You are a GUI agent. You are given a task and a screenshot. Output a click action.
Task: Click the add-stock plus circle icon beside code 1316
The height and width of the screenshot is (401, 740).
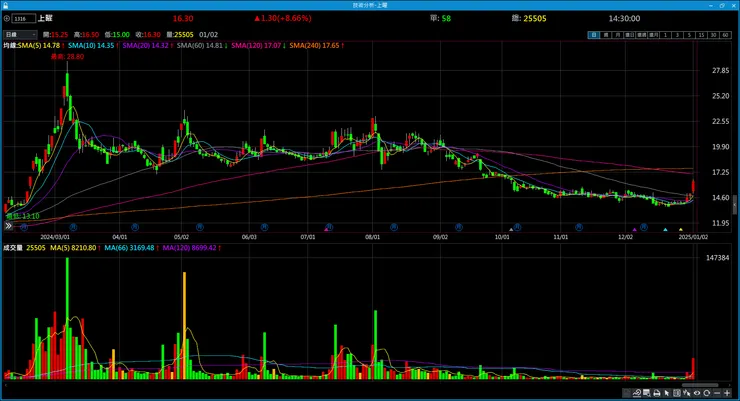point(7,18)
